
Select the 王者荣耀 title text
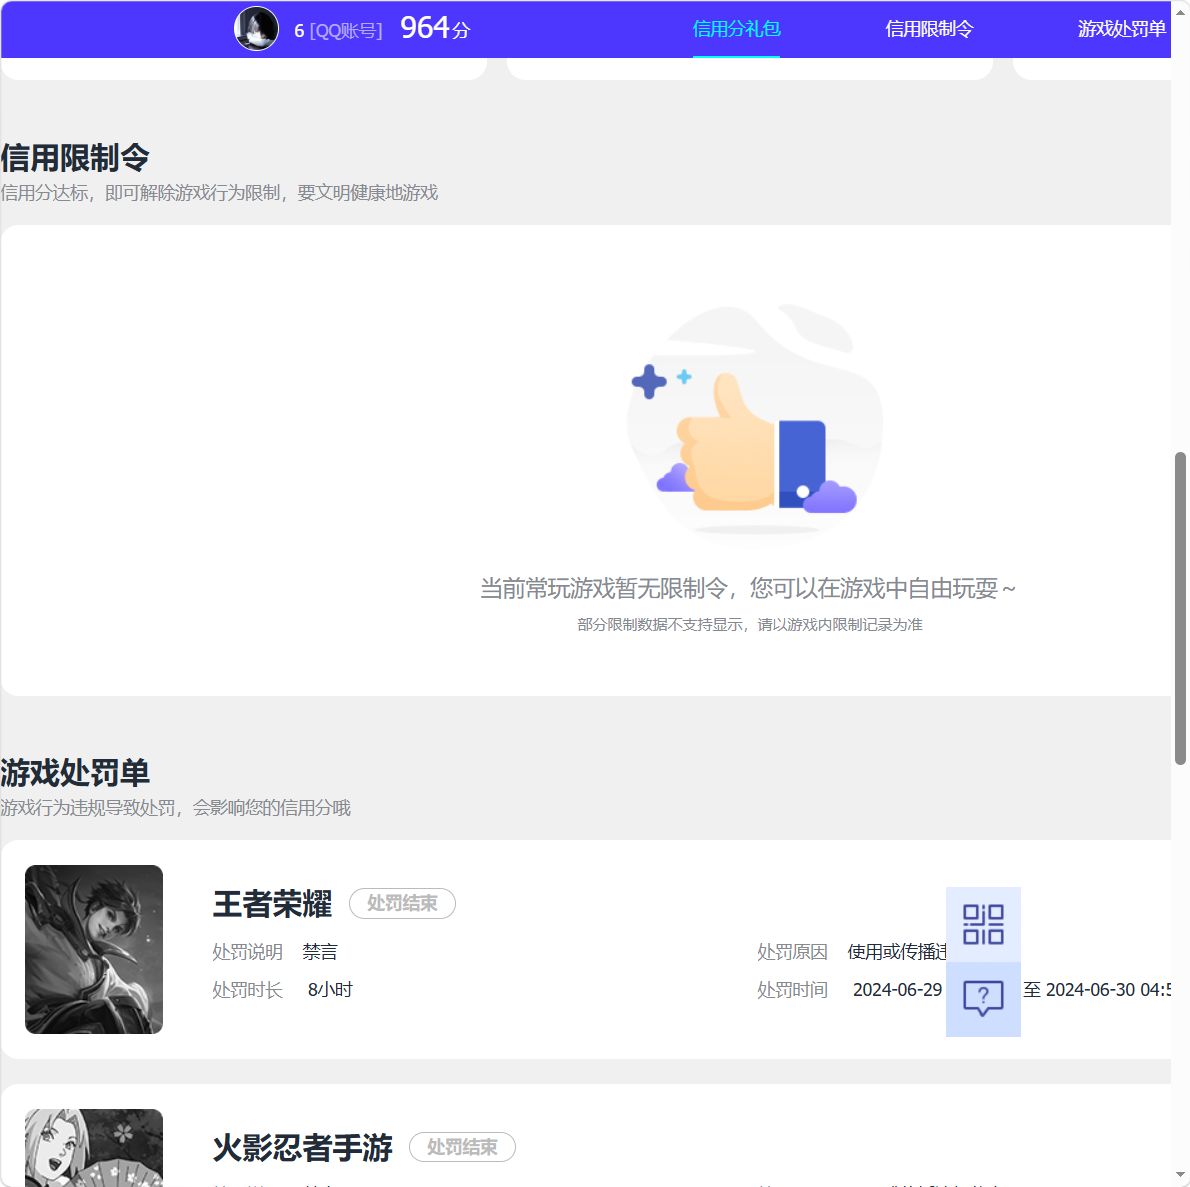tap(272, 904)
